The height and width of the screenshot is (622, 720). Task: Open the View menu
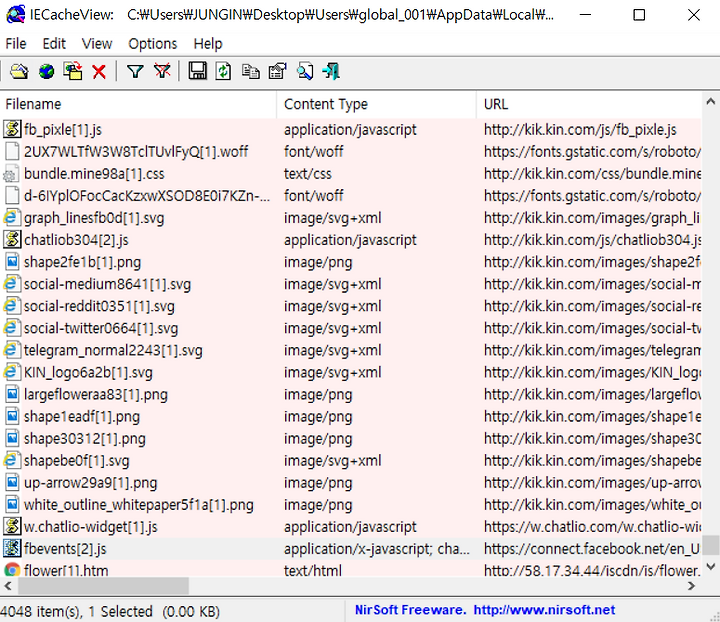point(97,44)
